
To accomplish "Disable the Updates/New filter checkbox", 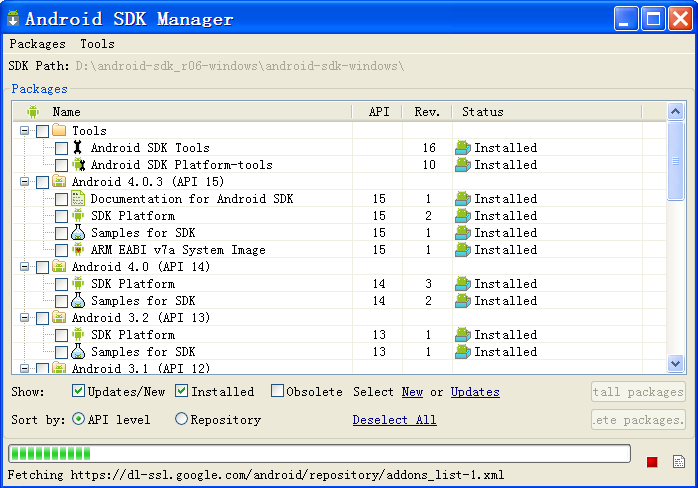I will (79, 392).
